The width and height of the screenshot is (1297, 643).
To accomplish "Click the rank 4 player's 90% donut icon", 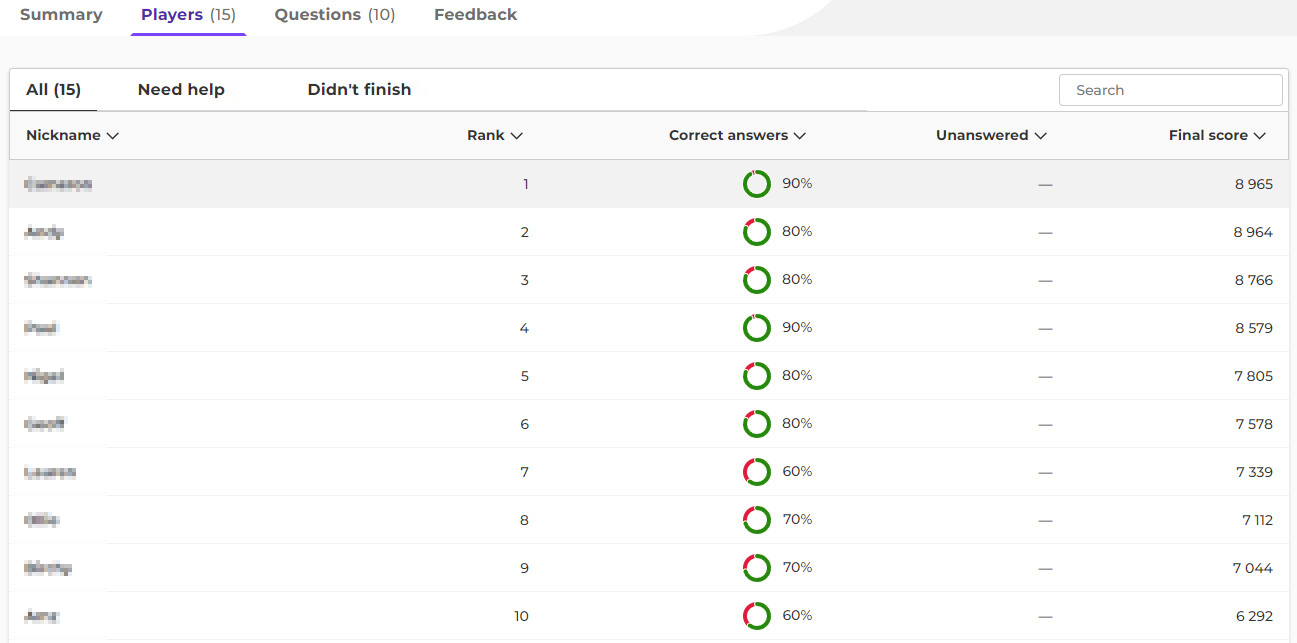I will tap(756, 328).
